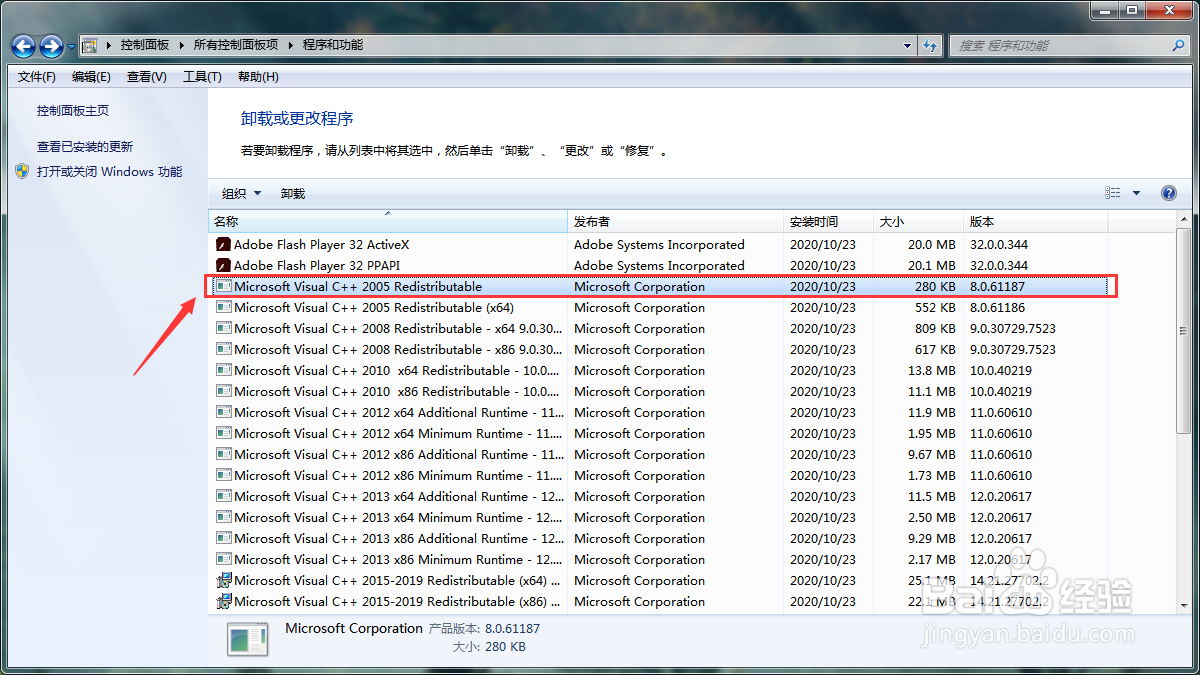Open the change view dropdown arrow
Viewport: 1200px width, 675px height.
[x=1135, y=192]
